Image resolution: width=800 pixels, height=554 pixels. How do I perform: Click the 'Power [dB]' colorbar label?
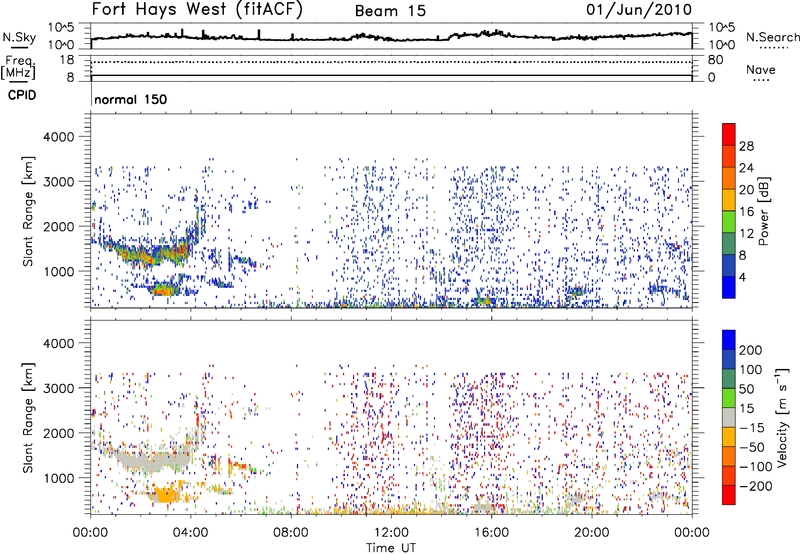click(x=763, y=211)
